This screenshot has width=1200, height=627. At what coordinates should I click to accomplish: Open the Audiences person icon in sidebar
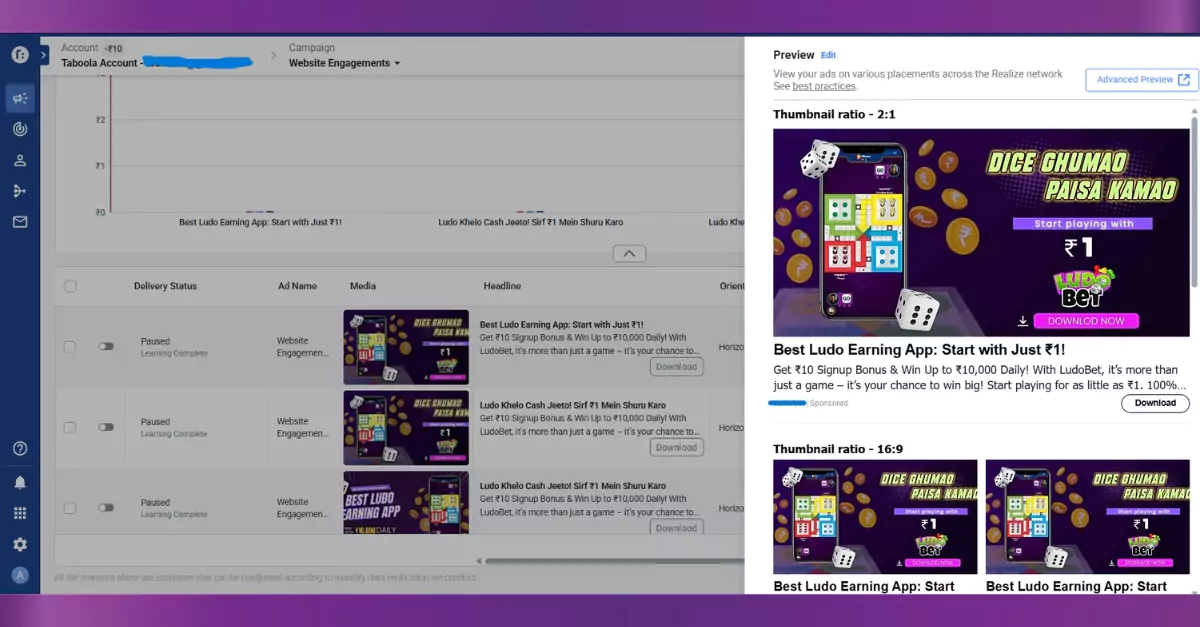click(x=20, y=160)
